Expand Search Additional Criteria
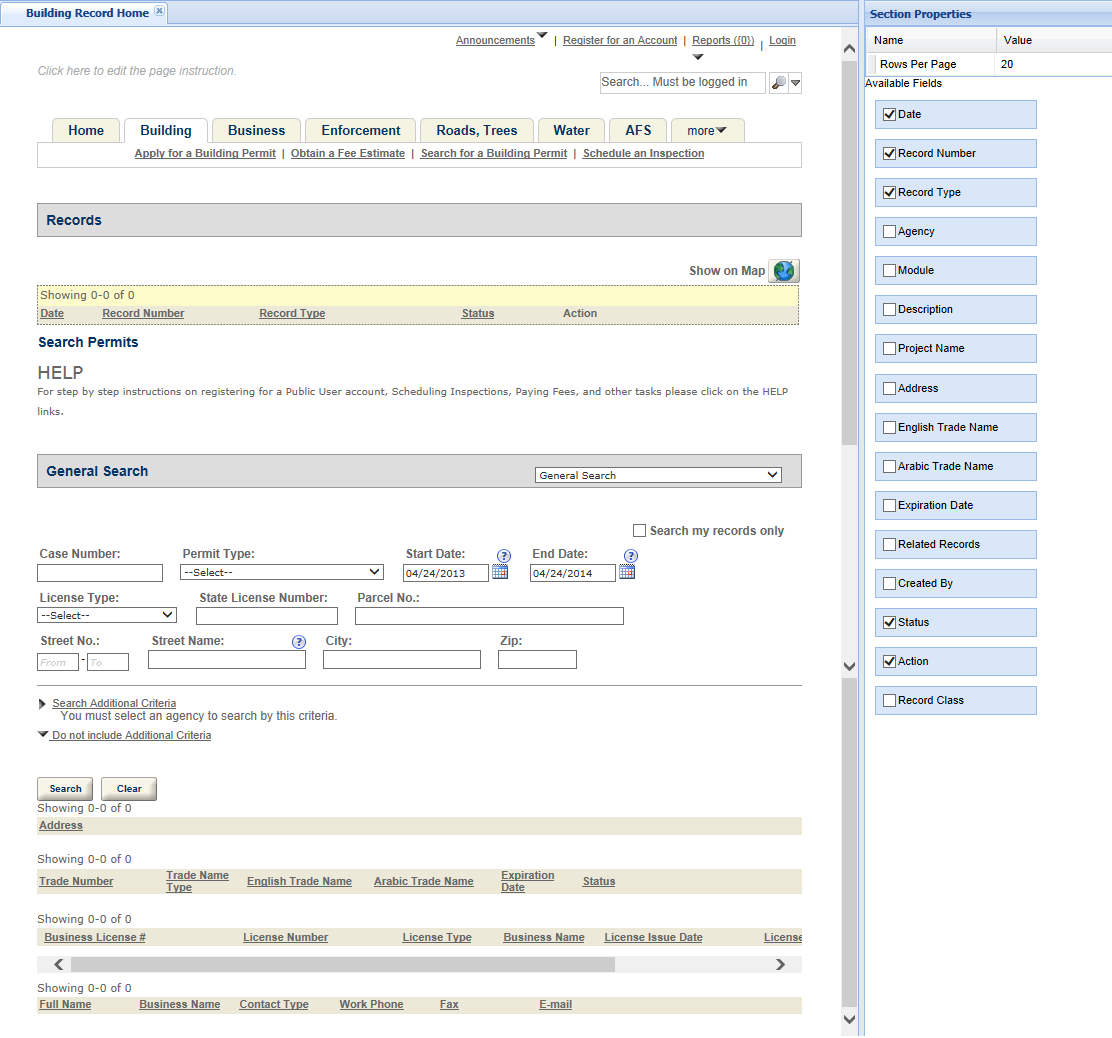 pos(113,703)
